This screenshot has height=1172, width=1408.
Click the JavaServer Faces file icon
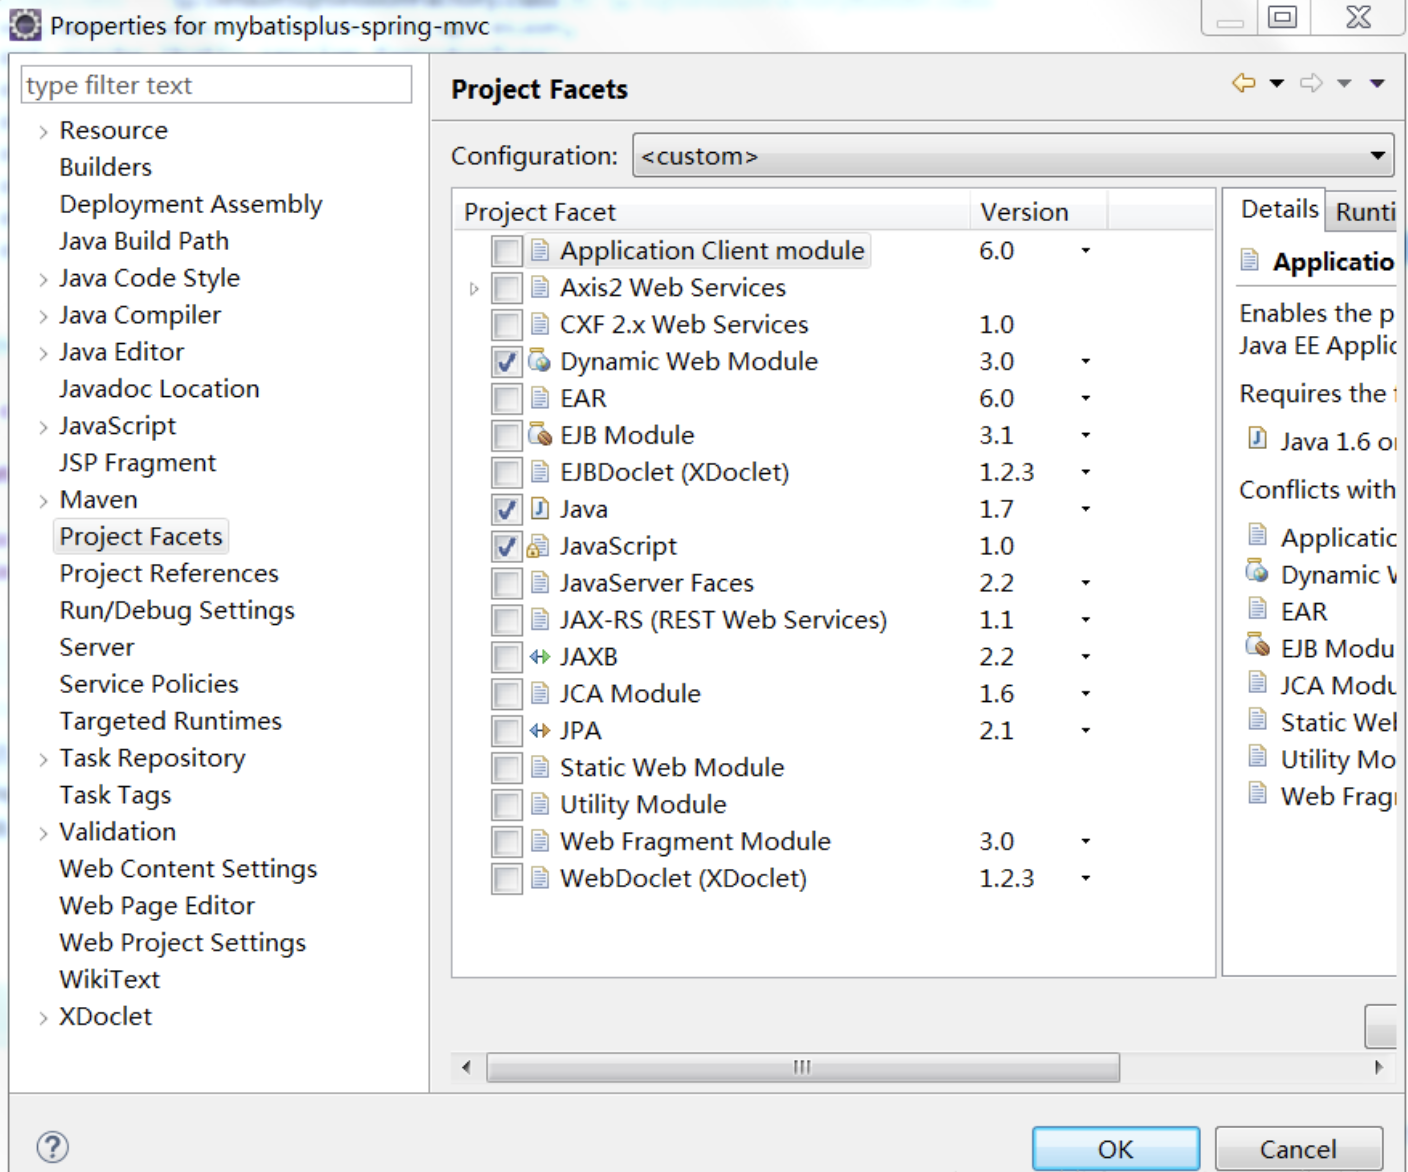tap(540, 583)
